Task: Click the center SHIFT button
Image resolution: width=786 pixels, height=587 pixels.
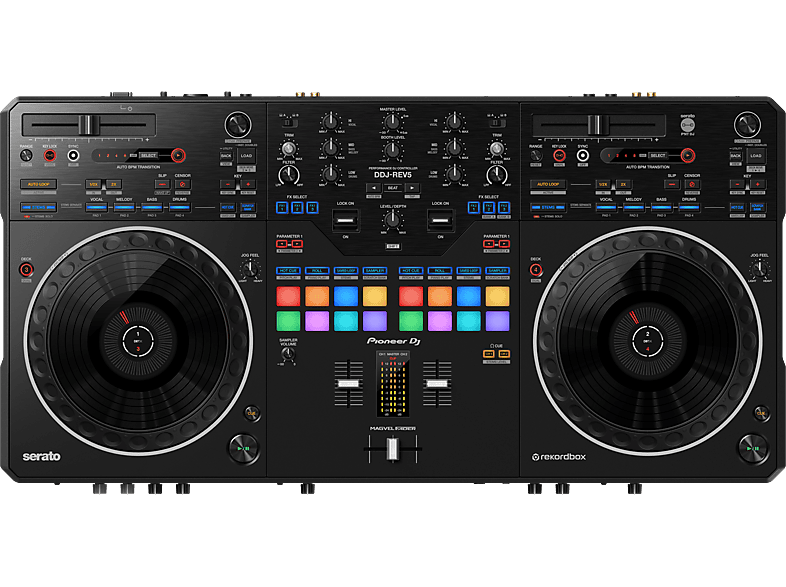Action: 393,246
